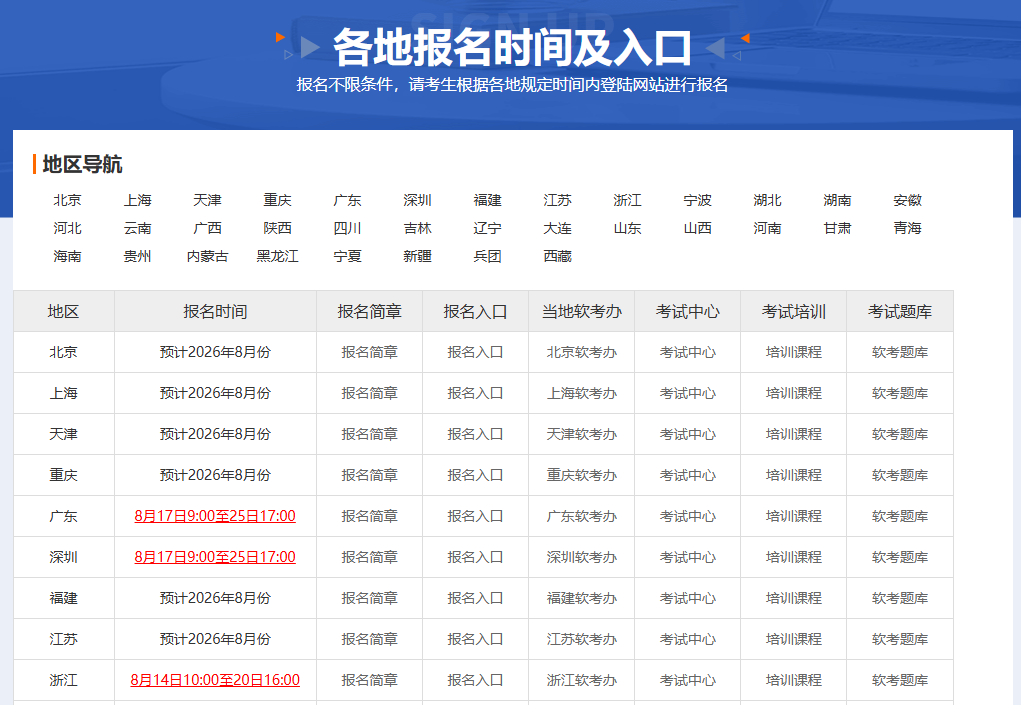Viewport: 1021px width, 705px height.
Task: Click 预计2026年8月份 in the 北京 row
Action: tap(215, 352)
